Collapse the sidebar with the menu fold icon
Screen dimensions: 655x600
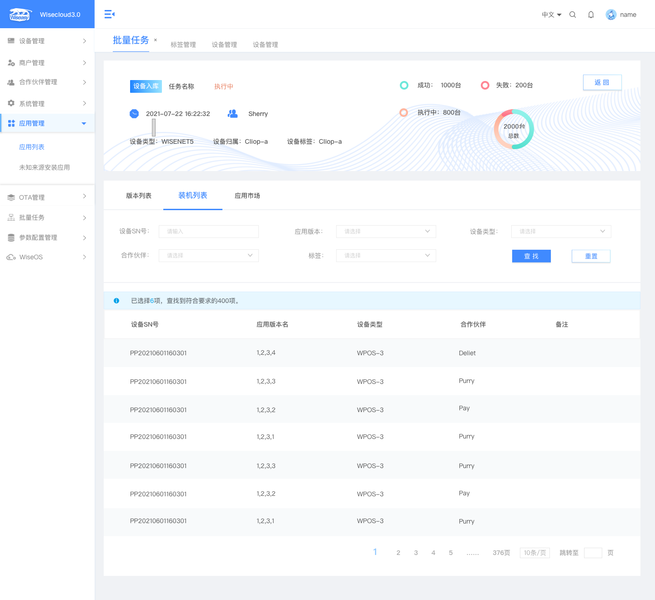click(x=109, y=15)
